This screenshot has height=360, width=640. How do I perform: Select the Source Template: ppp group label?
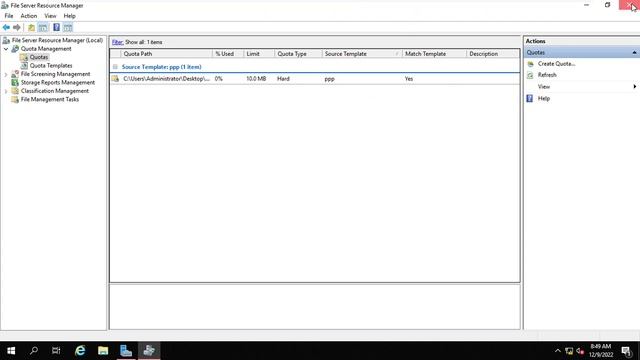pos(162,67)
